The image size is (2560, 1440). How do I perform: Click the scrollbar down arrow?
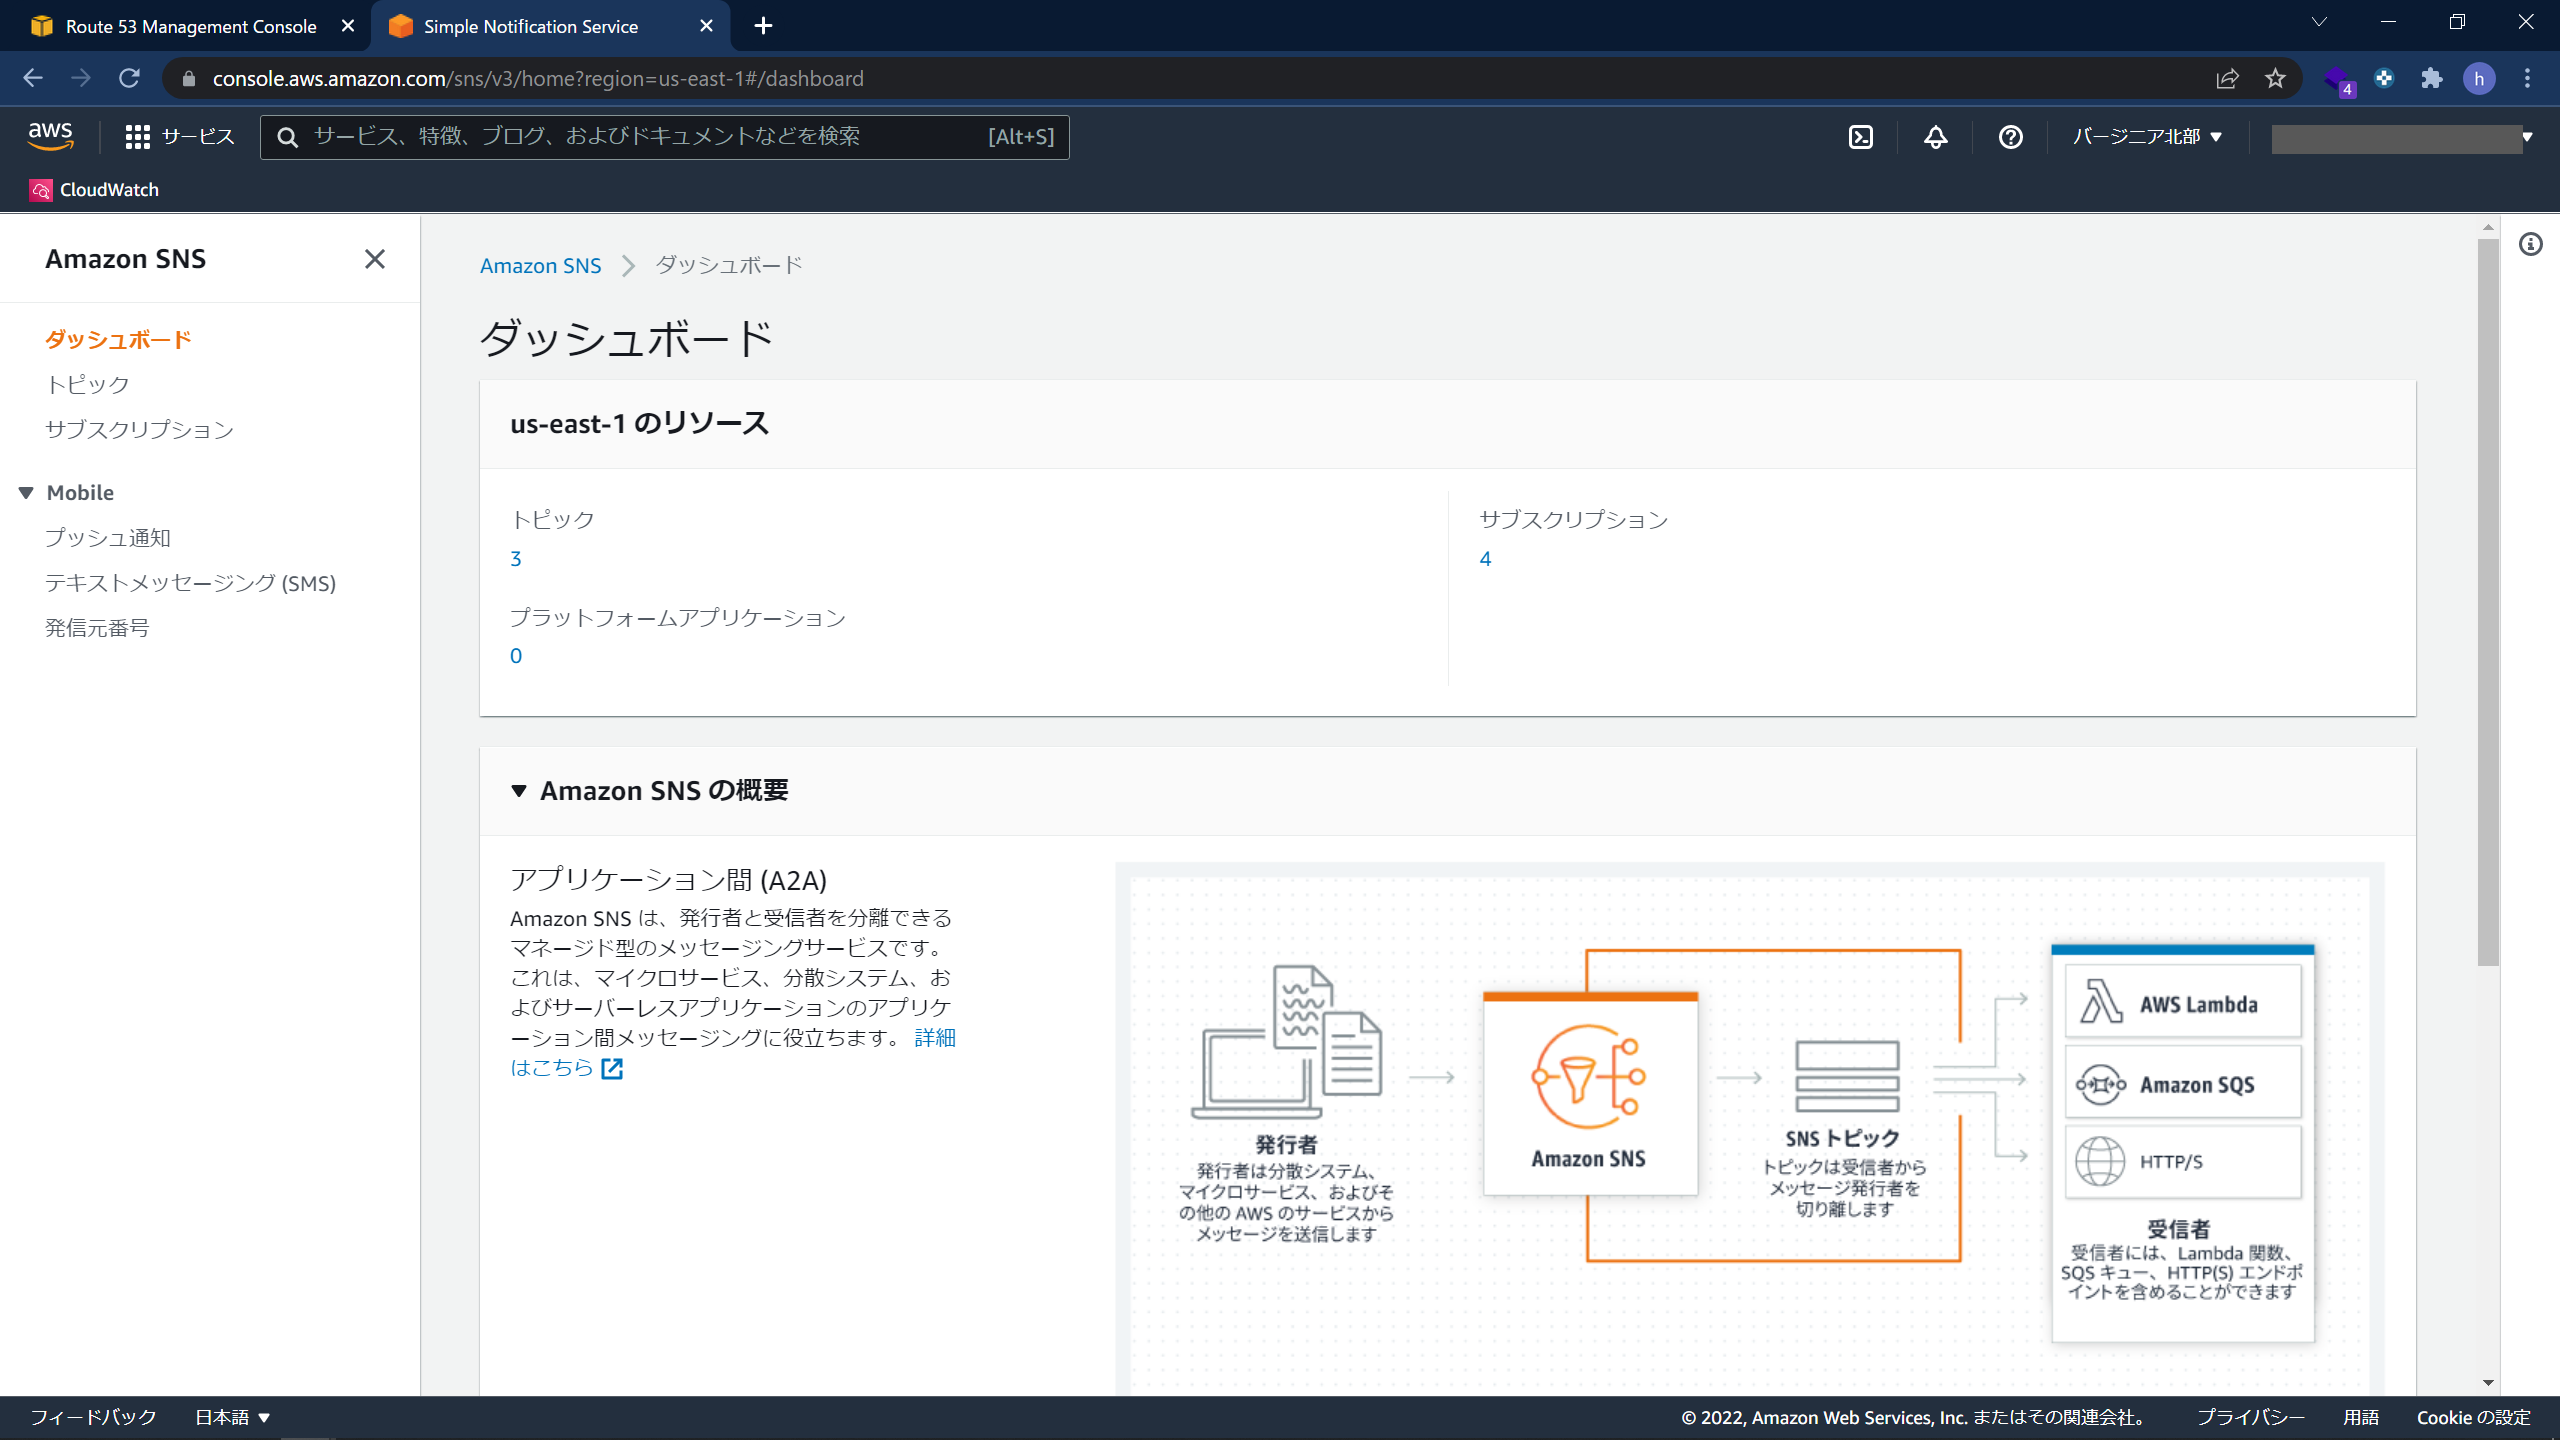click(x=2489, y=1383)
